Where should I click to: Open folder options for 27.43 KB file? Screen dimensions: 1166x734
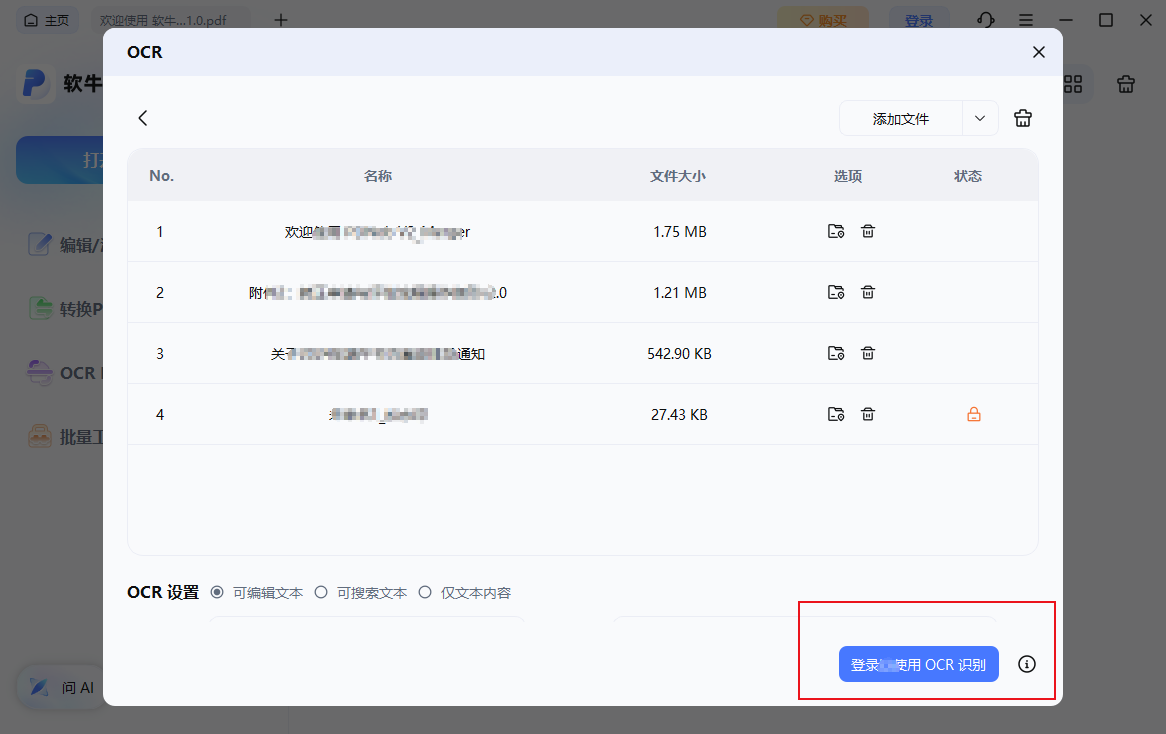point(836,414)
